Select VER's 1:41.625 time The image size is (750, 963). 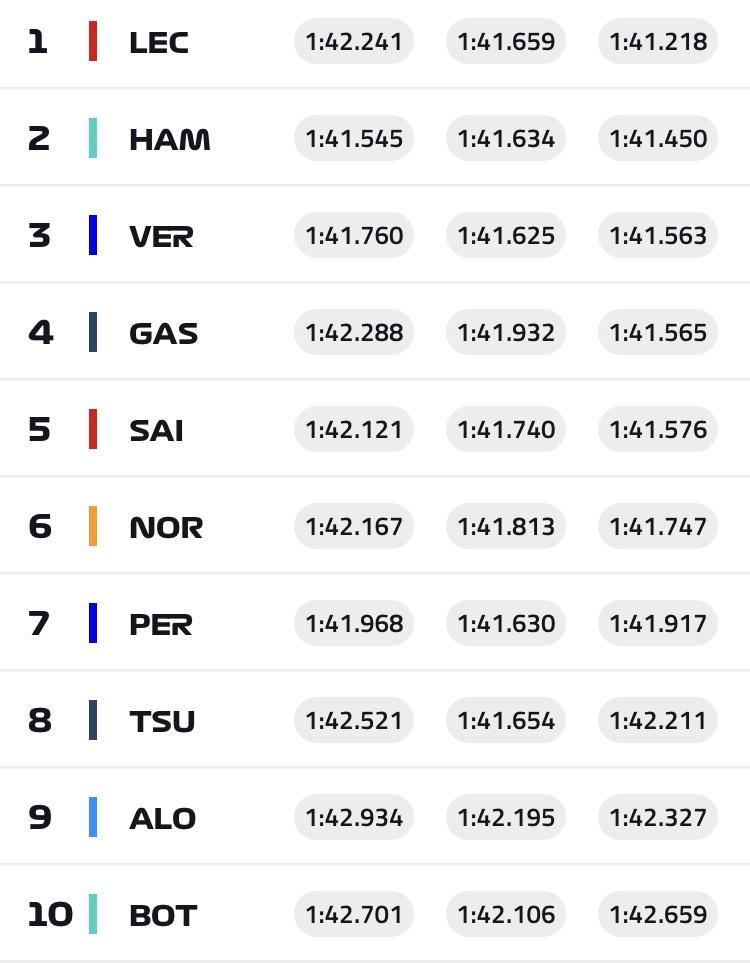click(506, 236)
